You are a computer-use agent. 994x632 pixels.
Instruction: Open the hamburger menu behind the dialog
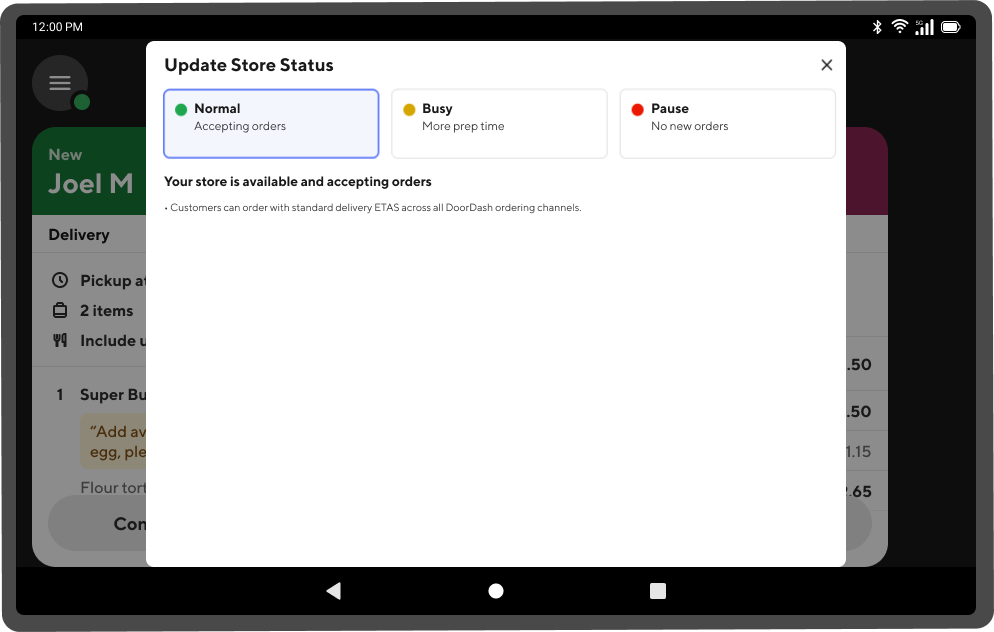[60, 83]
